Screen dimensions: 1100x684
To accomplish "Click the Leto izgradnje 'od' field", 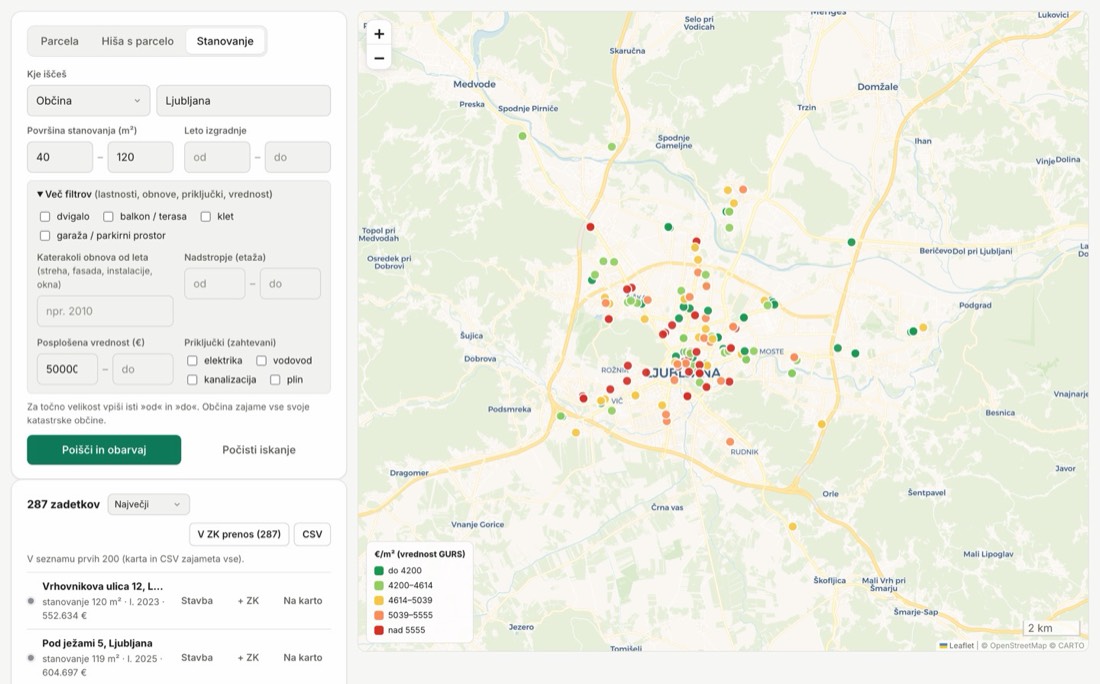I will [x=217, y=157].
